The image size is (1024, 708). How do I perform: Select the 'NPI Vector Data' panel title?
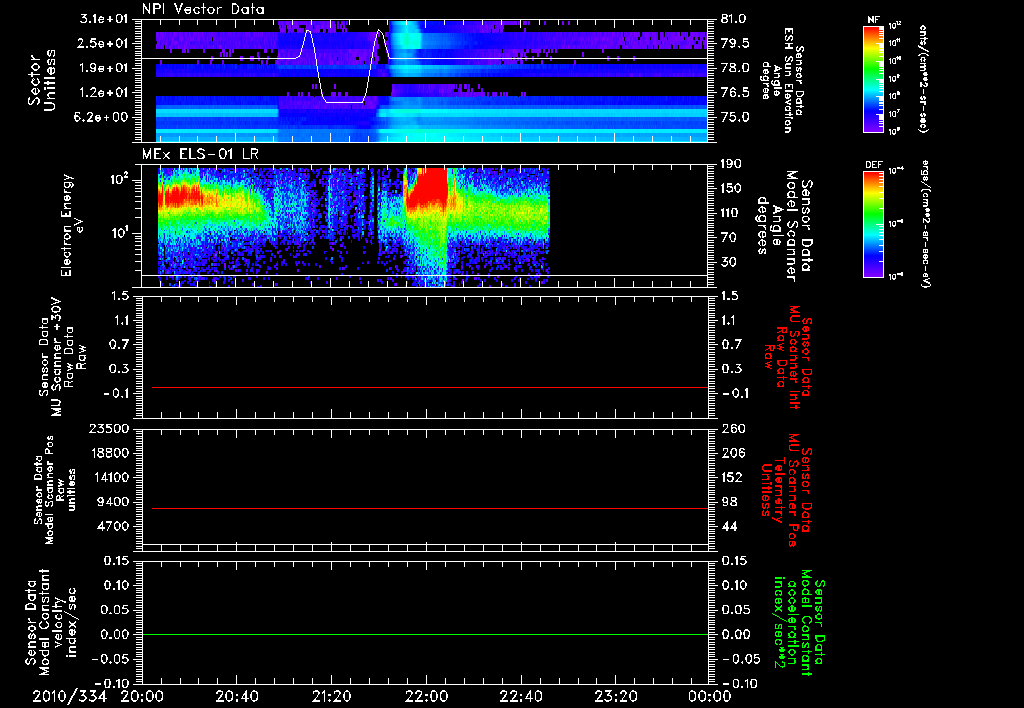tap(203, 9)
